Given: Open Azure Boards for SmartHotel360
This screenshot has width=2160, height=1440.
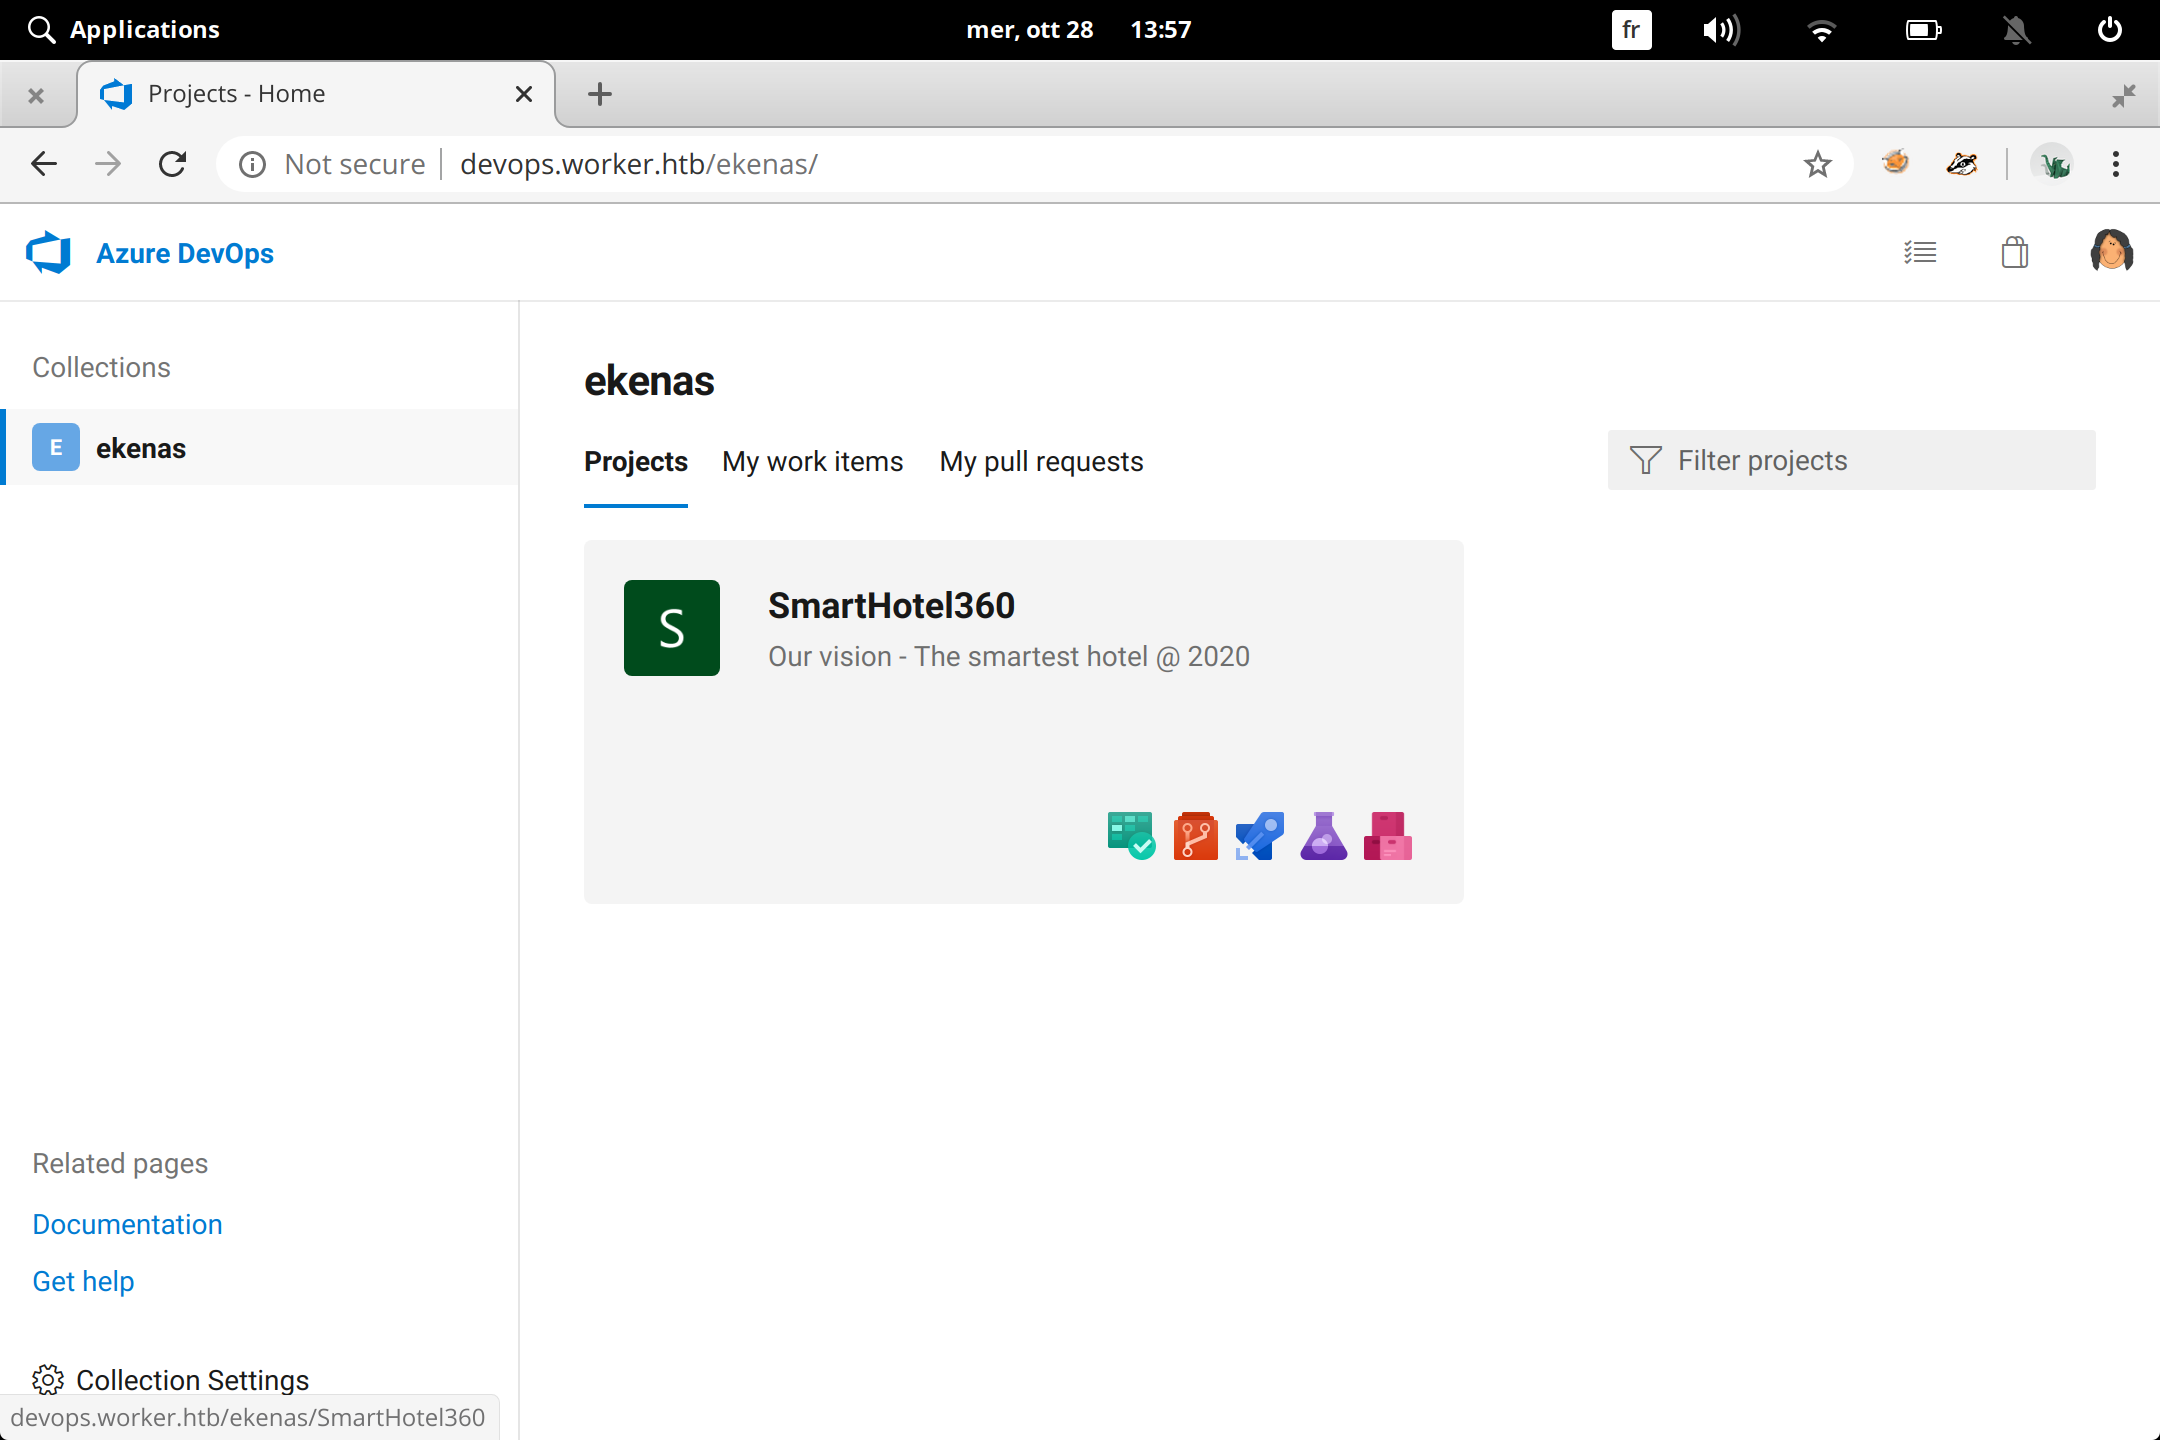Looking at the screenshot, I should (1131, 835).
